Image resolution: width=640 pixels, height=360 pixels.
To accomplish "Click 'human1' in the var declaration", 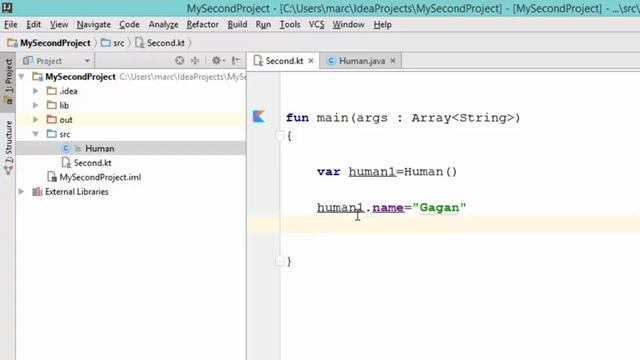I will coord(372,172).
